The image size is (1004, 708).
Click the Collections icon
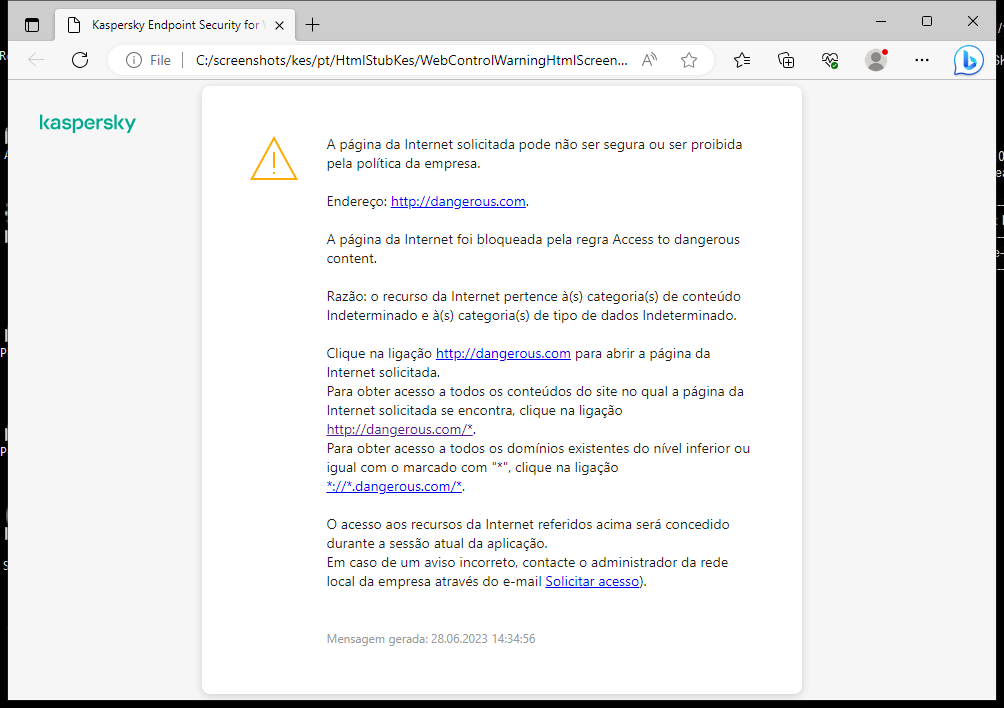tap(786, 60)
